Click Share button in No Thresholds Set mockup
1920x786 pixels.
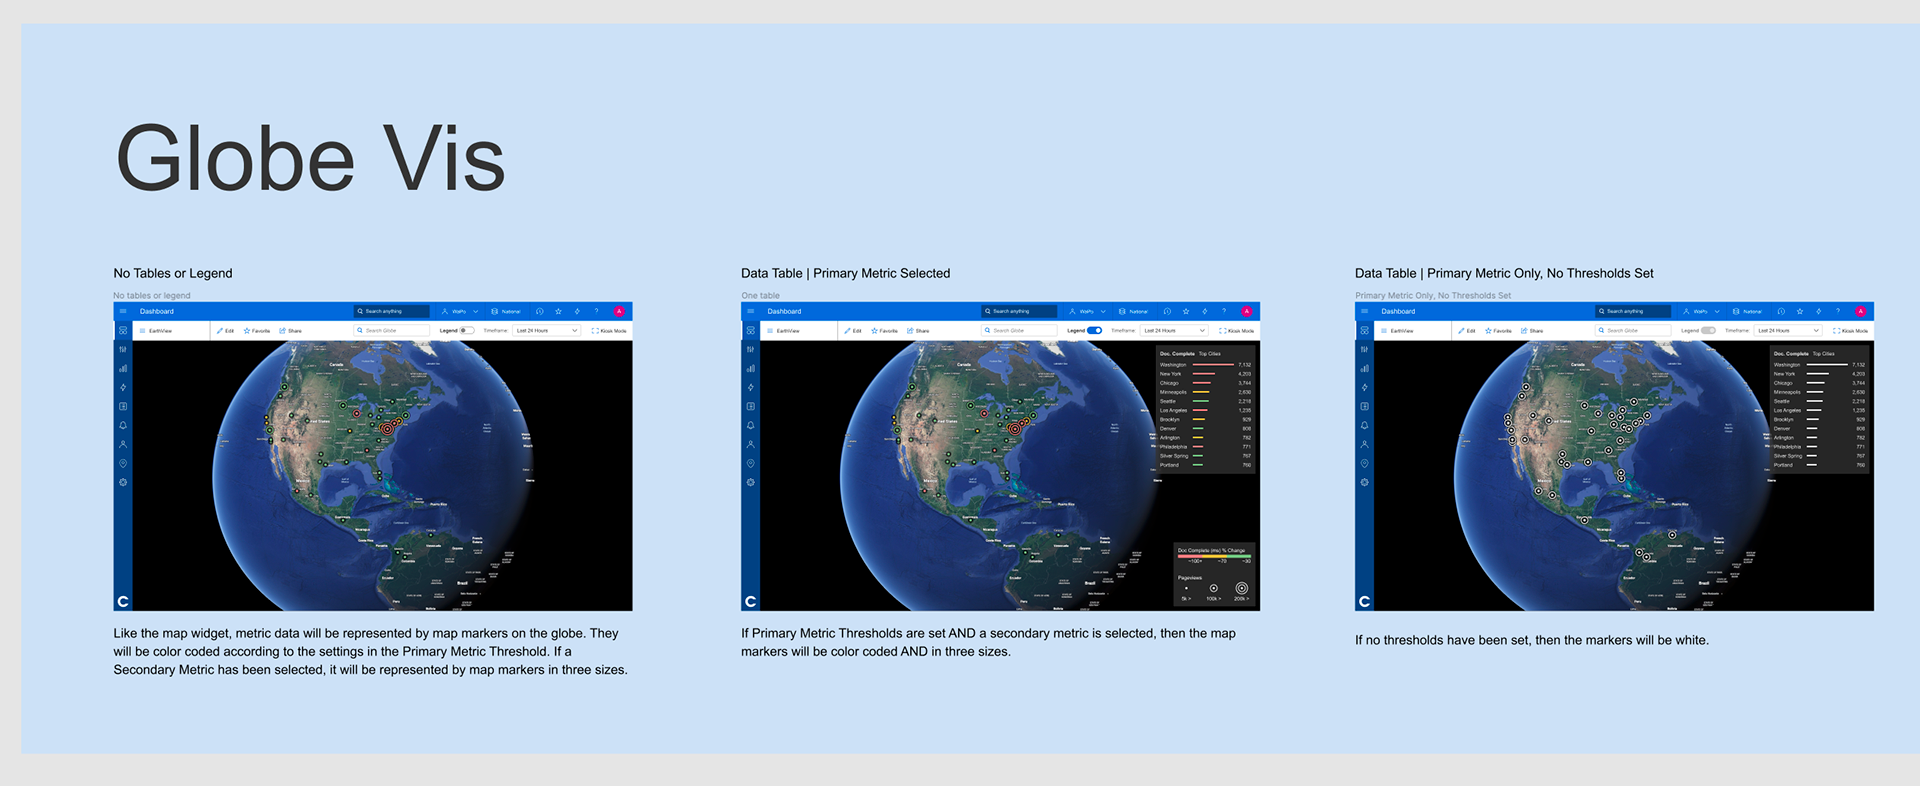(x=1532, y=330)
